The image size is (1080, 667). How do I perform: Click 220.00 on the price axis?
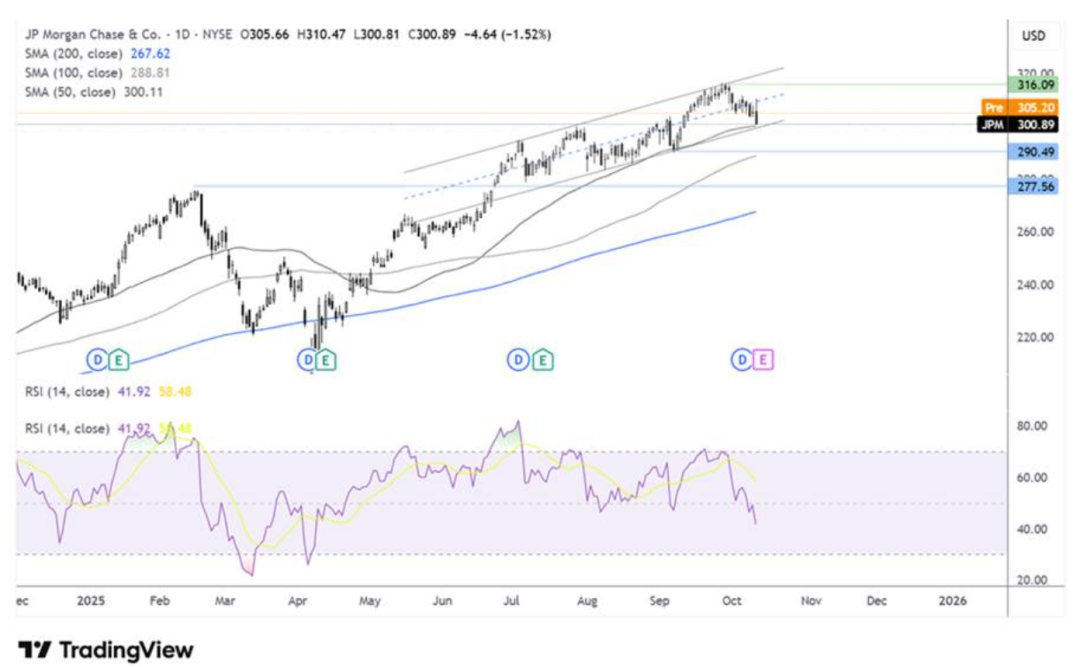1035,337
